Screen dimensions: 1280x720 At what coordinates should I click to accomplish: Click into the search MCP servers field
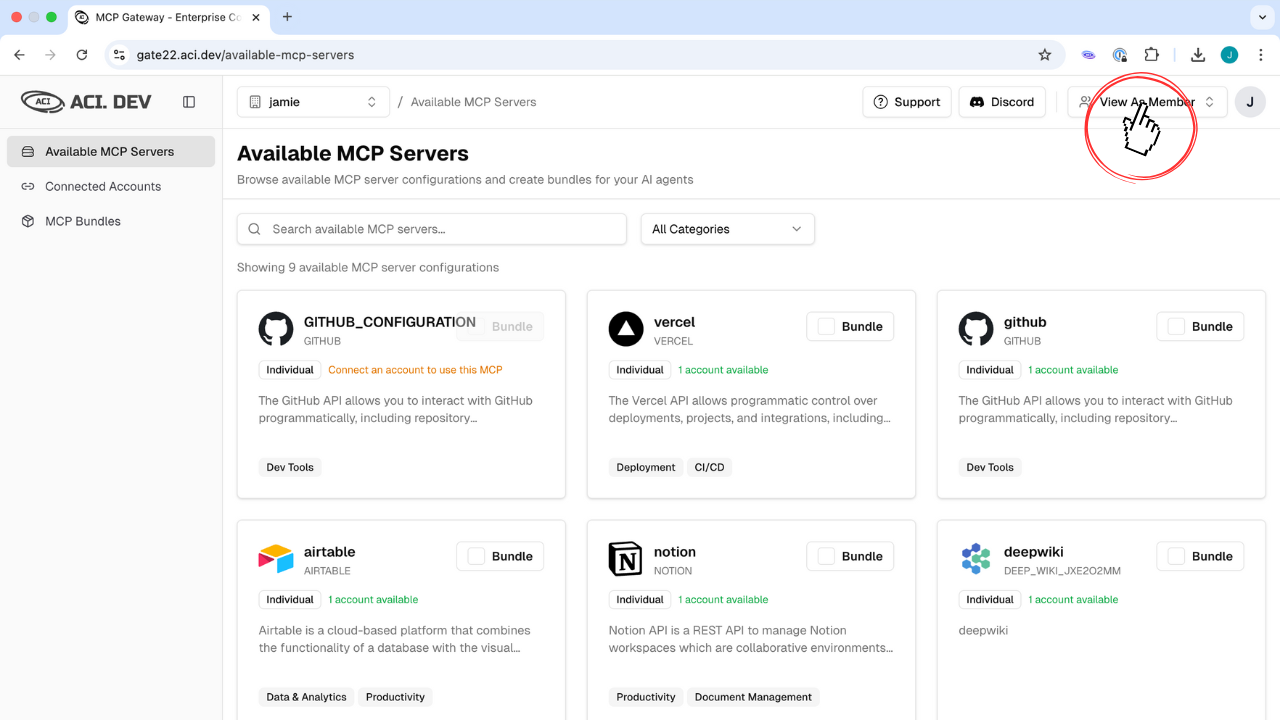(432, 229)
